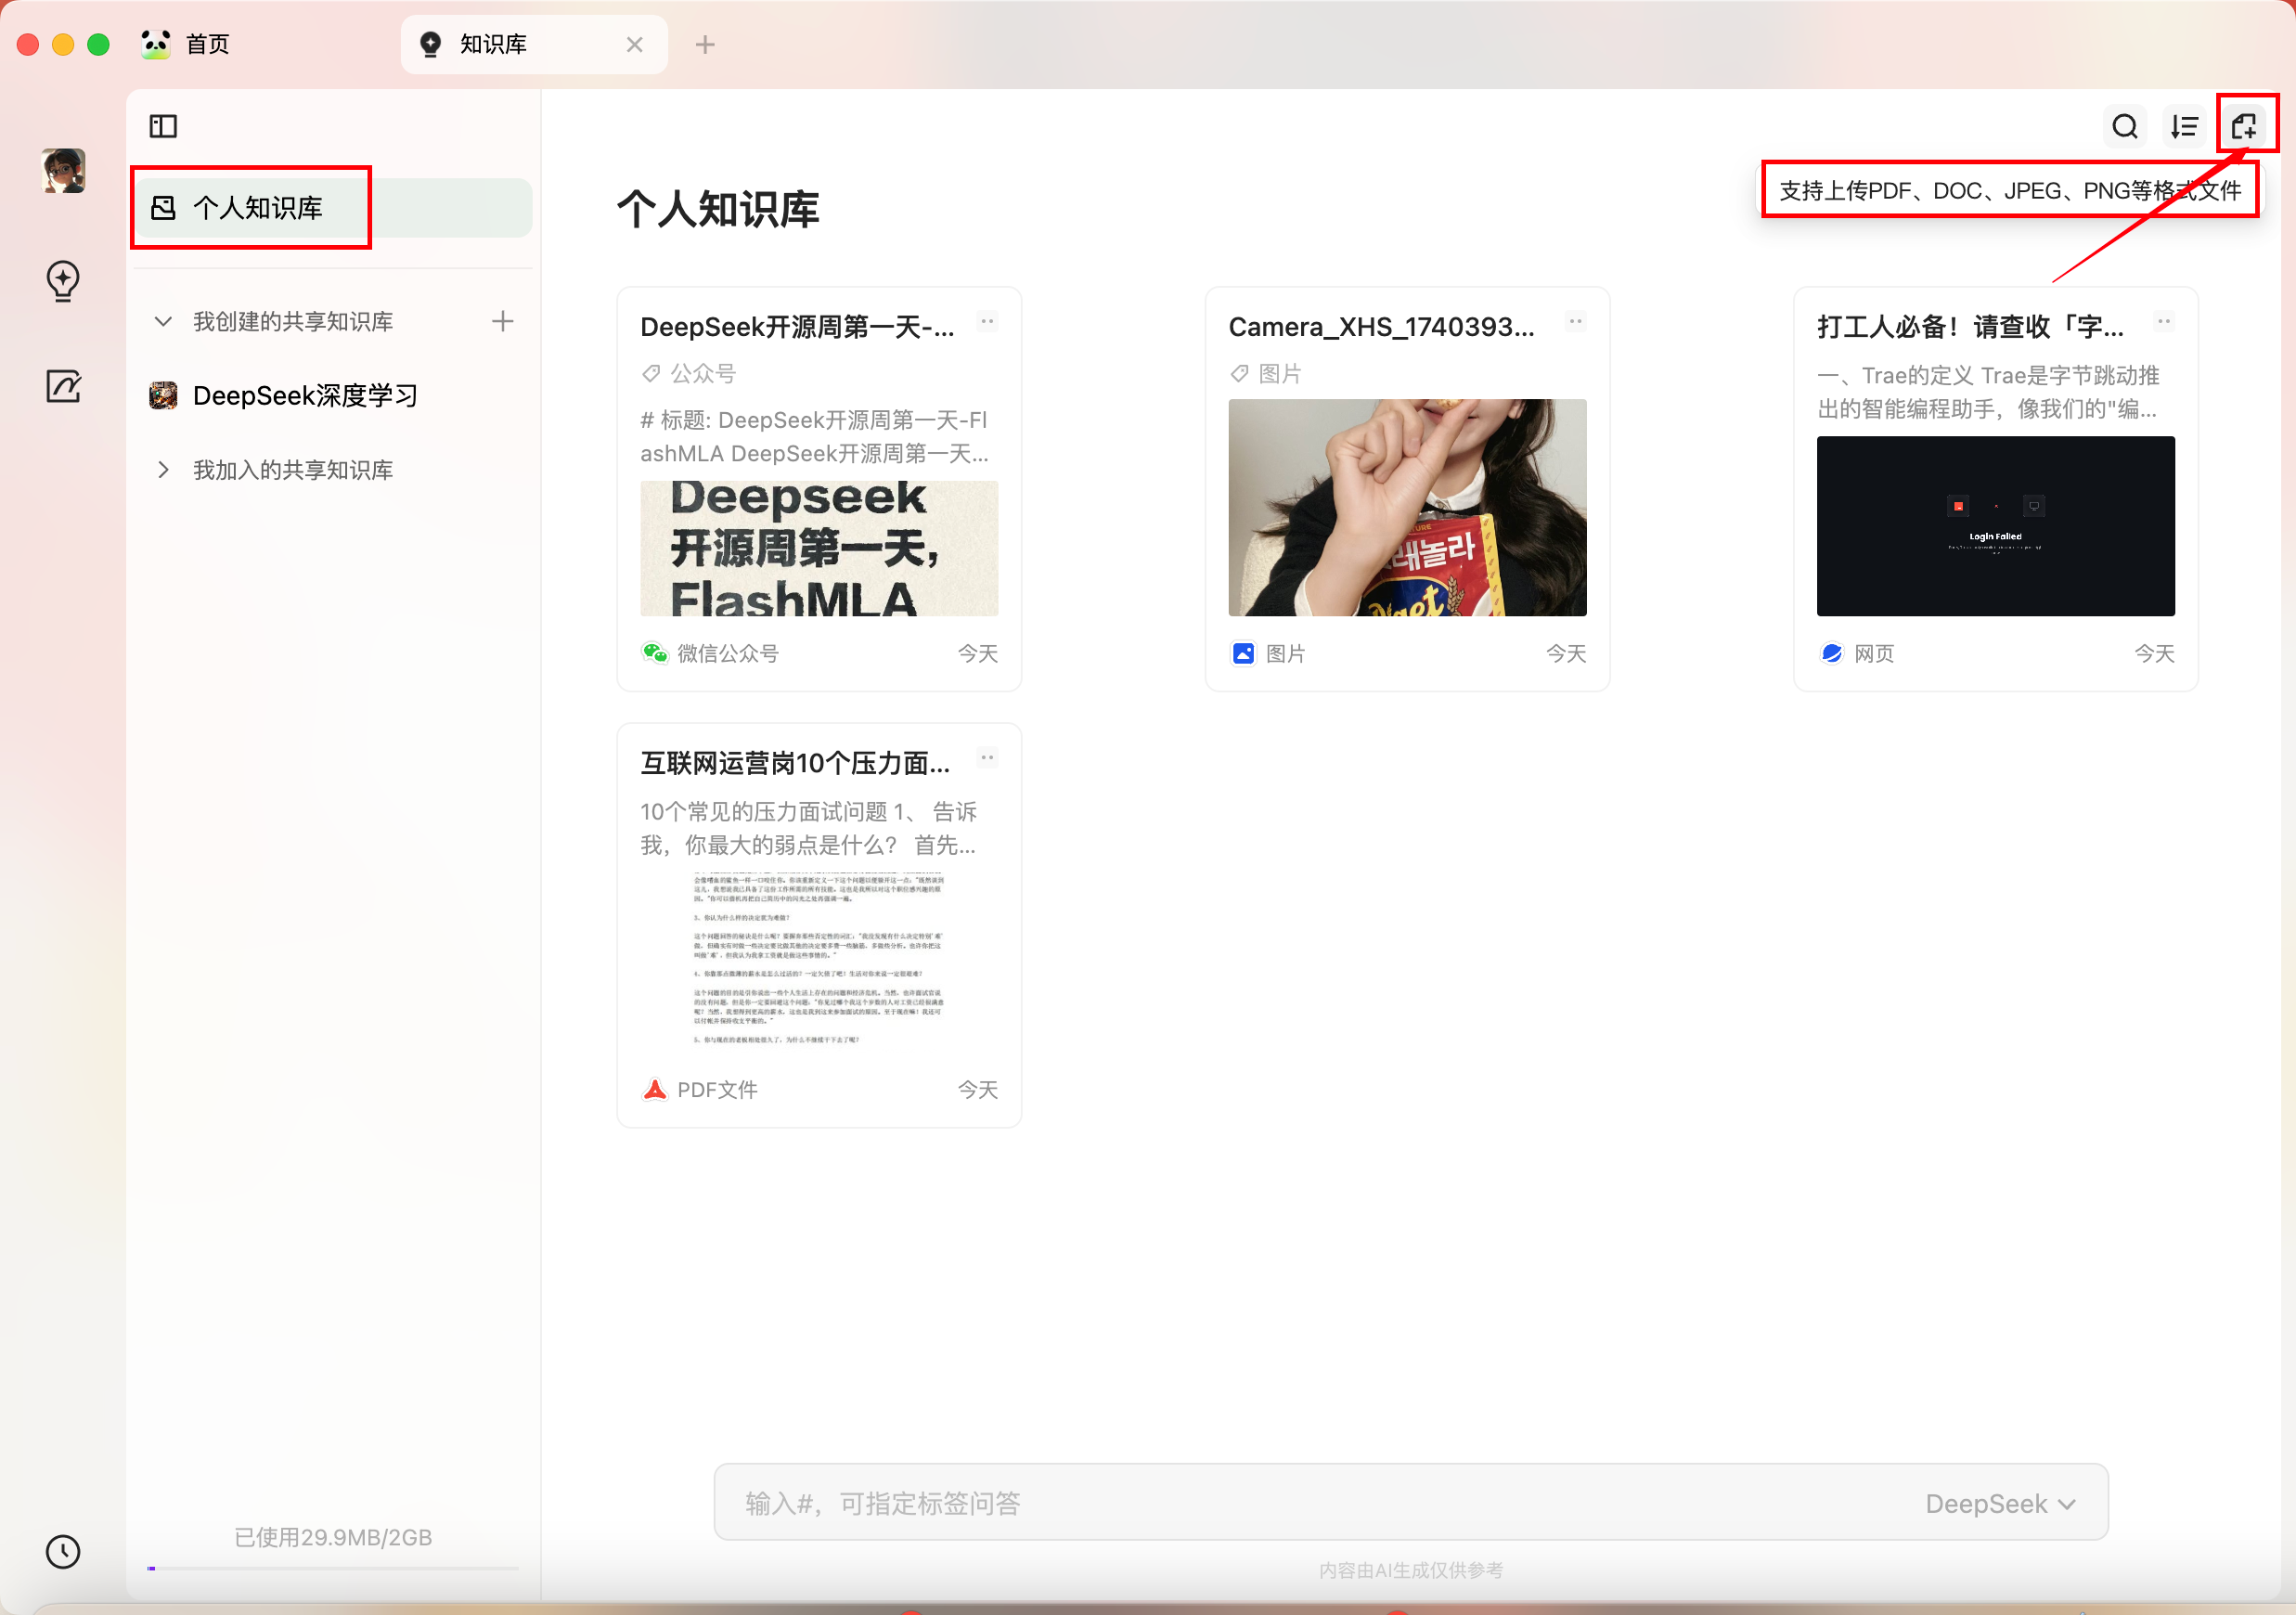Image resolution: width=2296 pixels, height=1615 pixels.
Task: Open the sort order icon
Action: pyautogui.click(x=2184, y=126)
